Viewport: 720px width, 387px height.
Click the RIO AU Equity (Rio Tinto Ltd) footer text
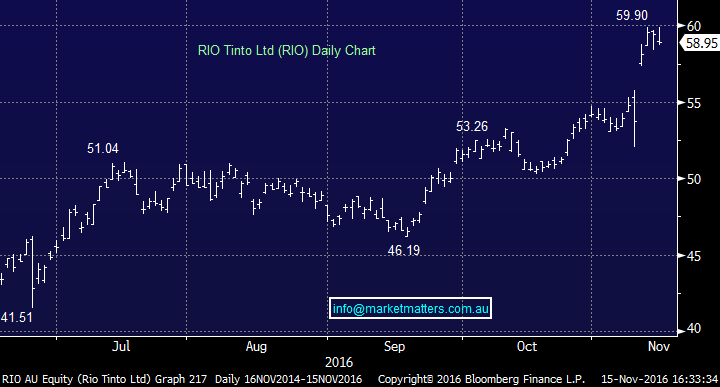click(77, 379)
